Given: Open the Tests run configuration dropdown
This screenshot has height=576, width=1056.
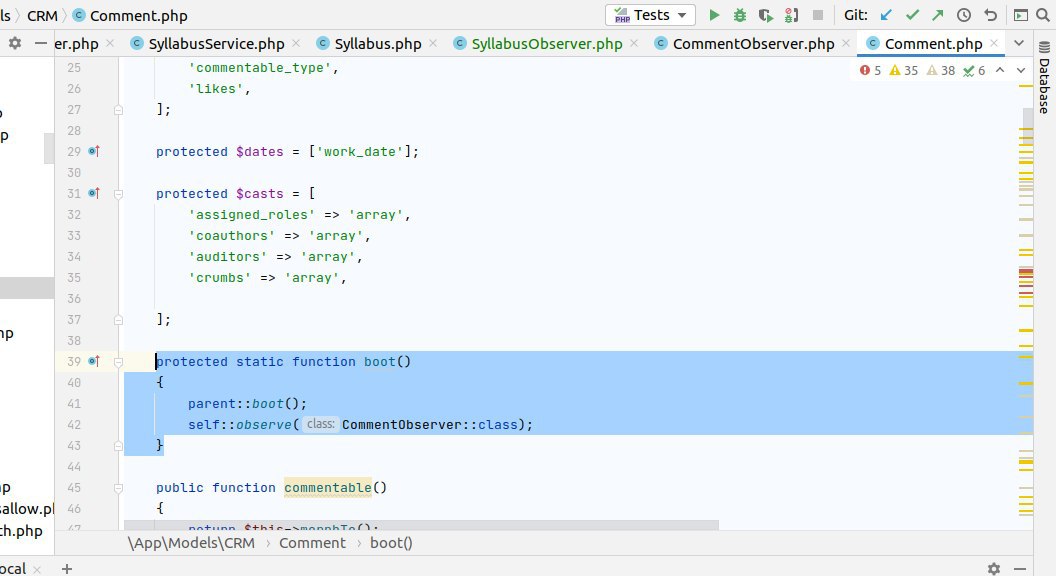Looking at the screenshot, I should pos(651,15).
